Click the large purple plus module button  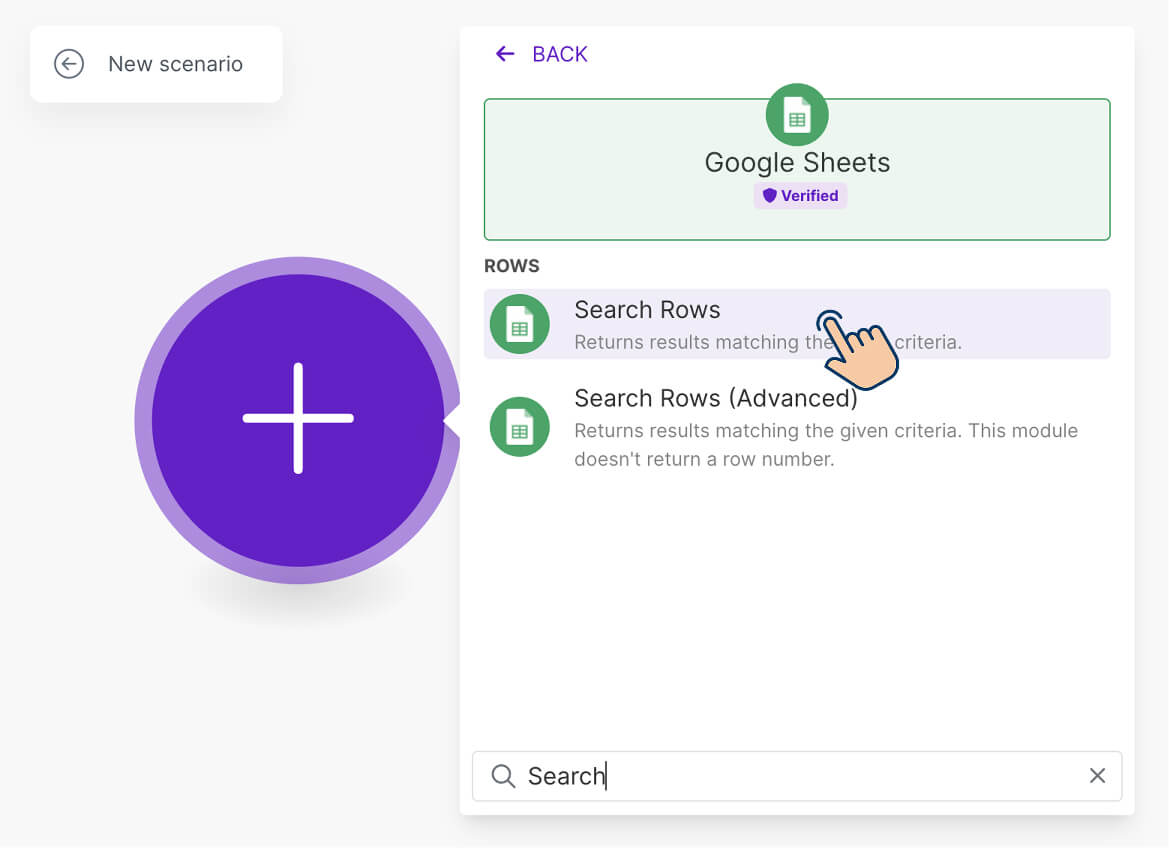(298, 420)
